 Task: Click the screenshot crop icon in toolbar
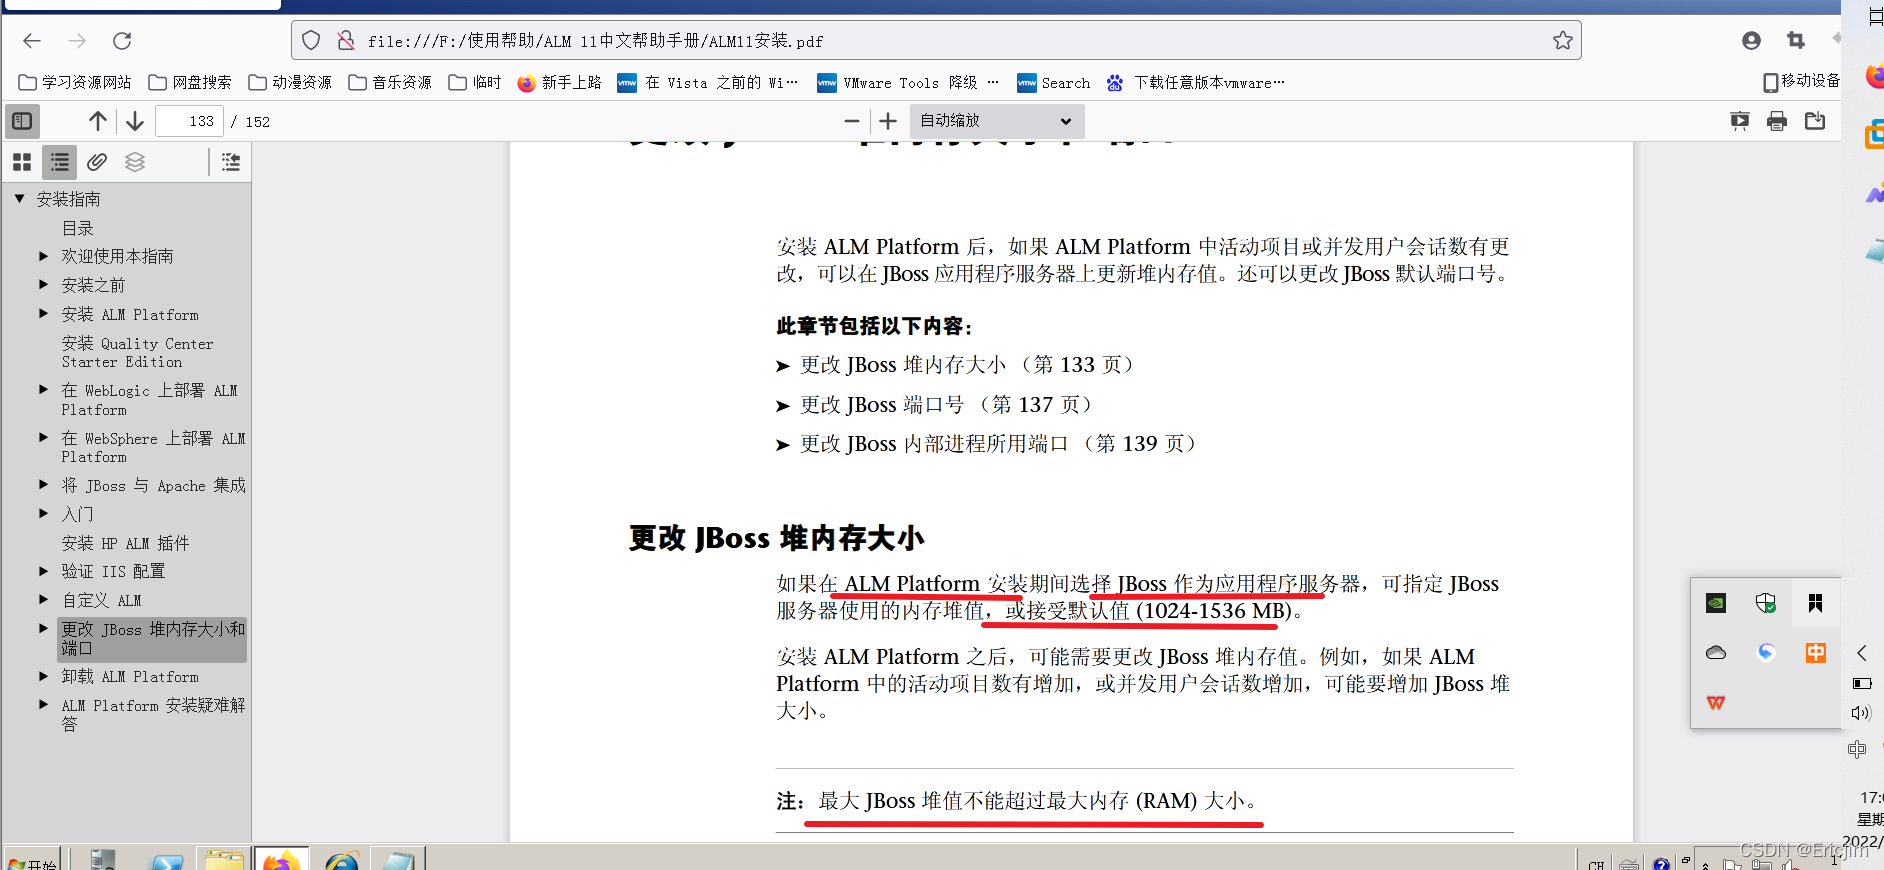pyautogui.click(x=1796, y=40)
